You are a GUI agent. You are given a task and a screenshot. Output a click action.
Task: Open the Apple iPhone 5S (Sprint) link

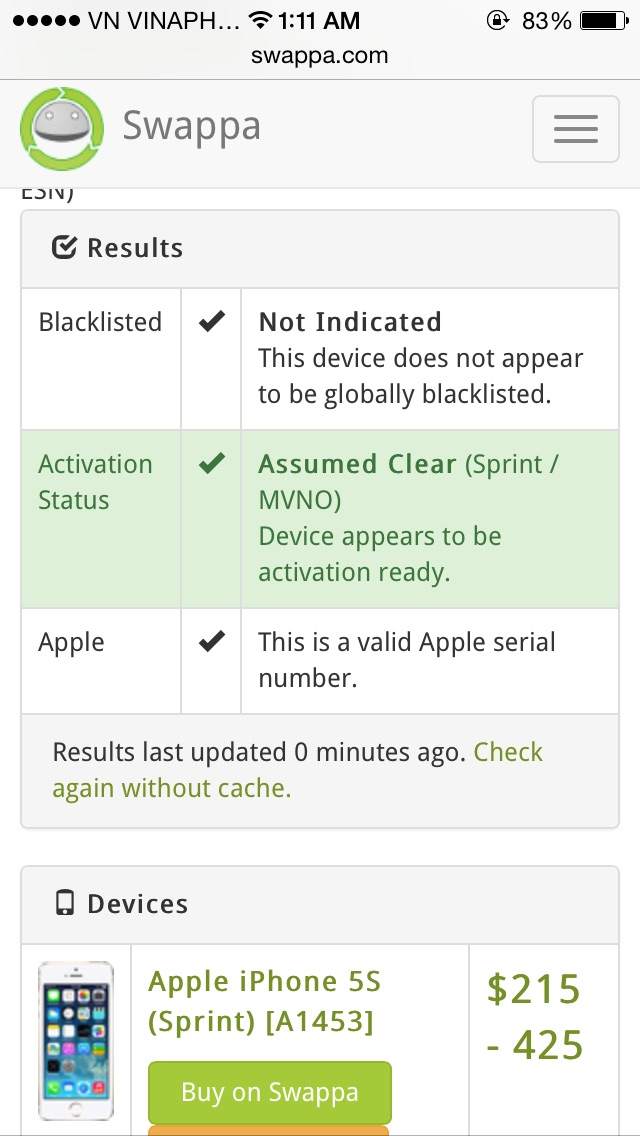(x=265, y=1001)
